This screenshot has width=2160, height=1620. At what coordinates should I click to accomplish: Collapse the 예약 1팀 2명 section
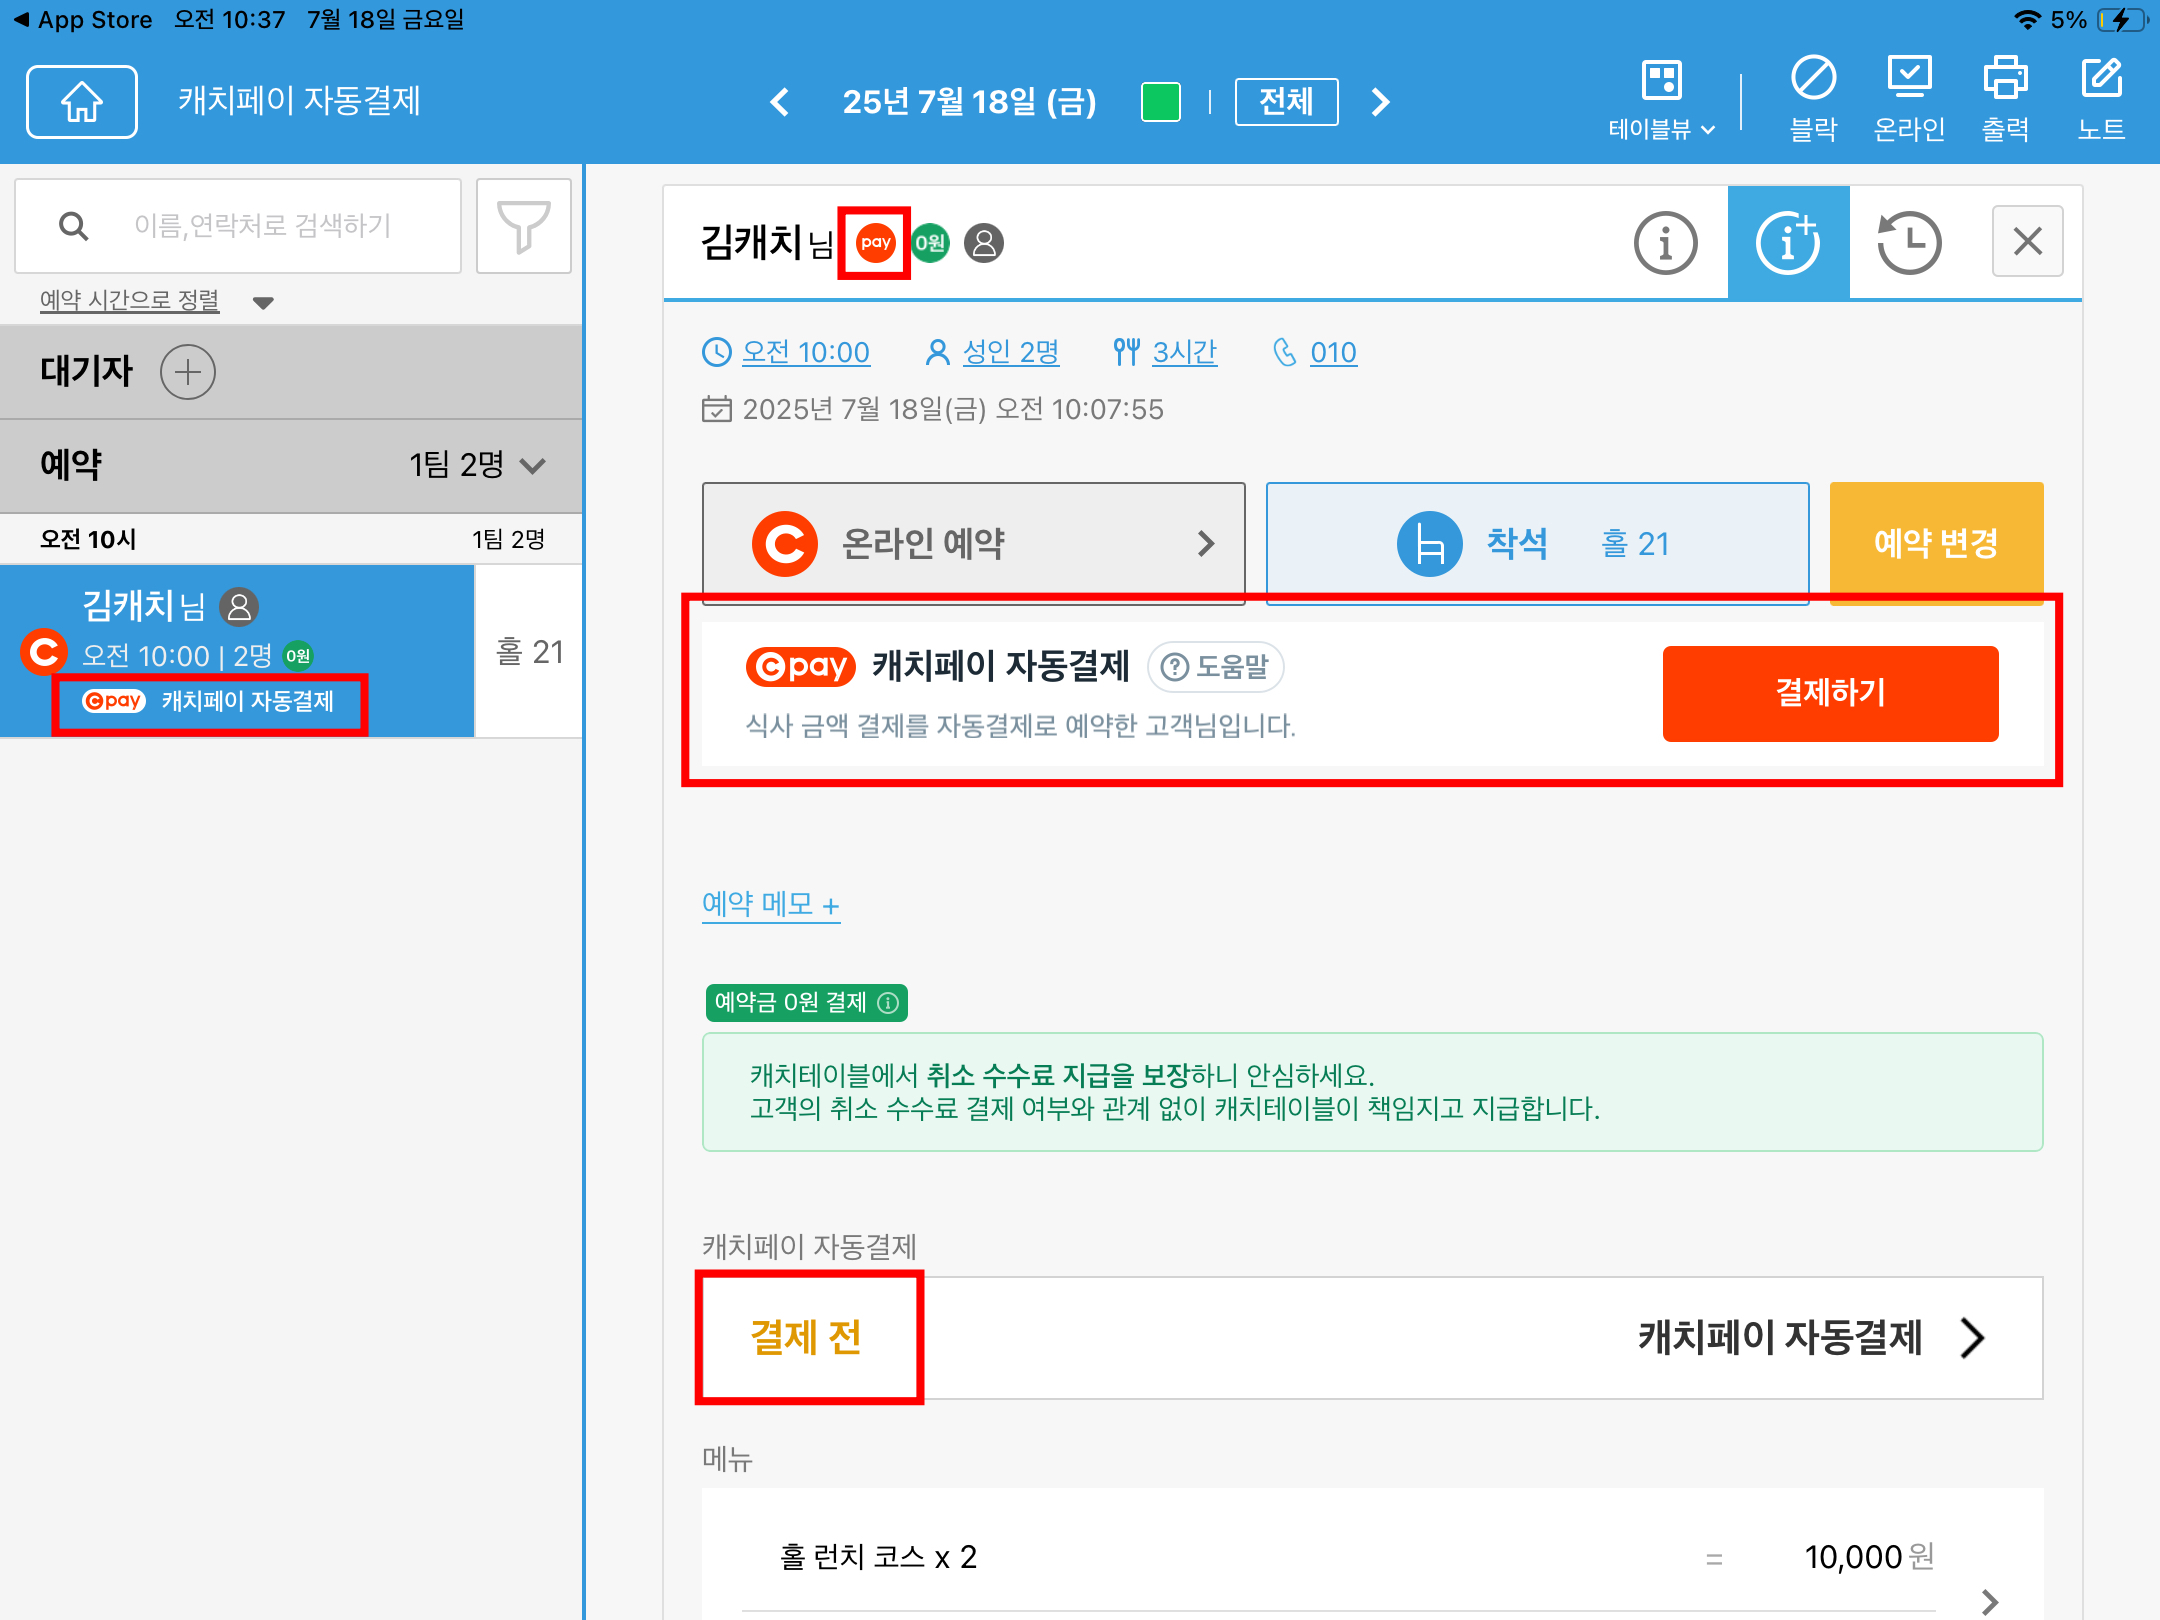(x=533, y=465)
